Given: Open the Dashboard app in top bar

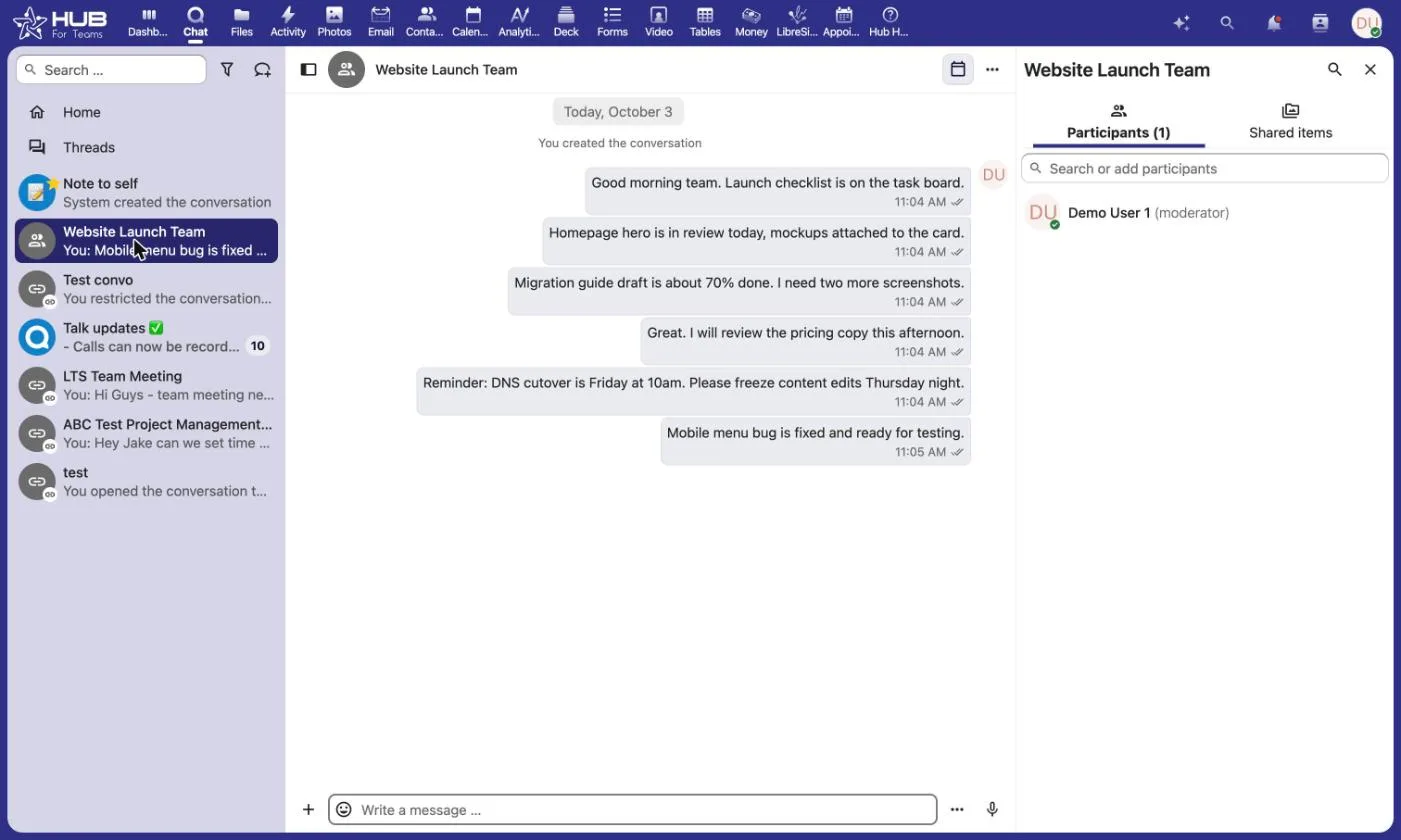Looking at the screenshot, I should (x=148, y=22).
